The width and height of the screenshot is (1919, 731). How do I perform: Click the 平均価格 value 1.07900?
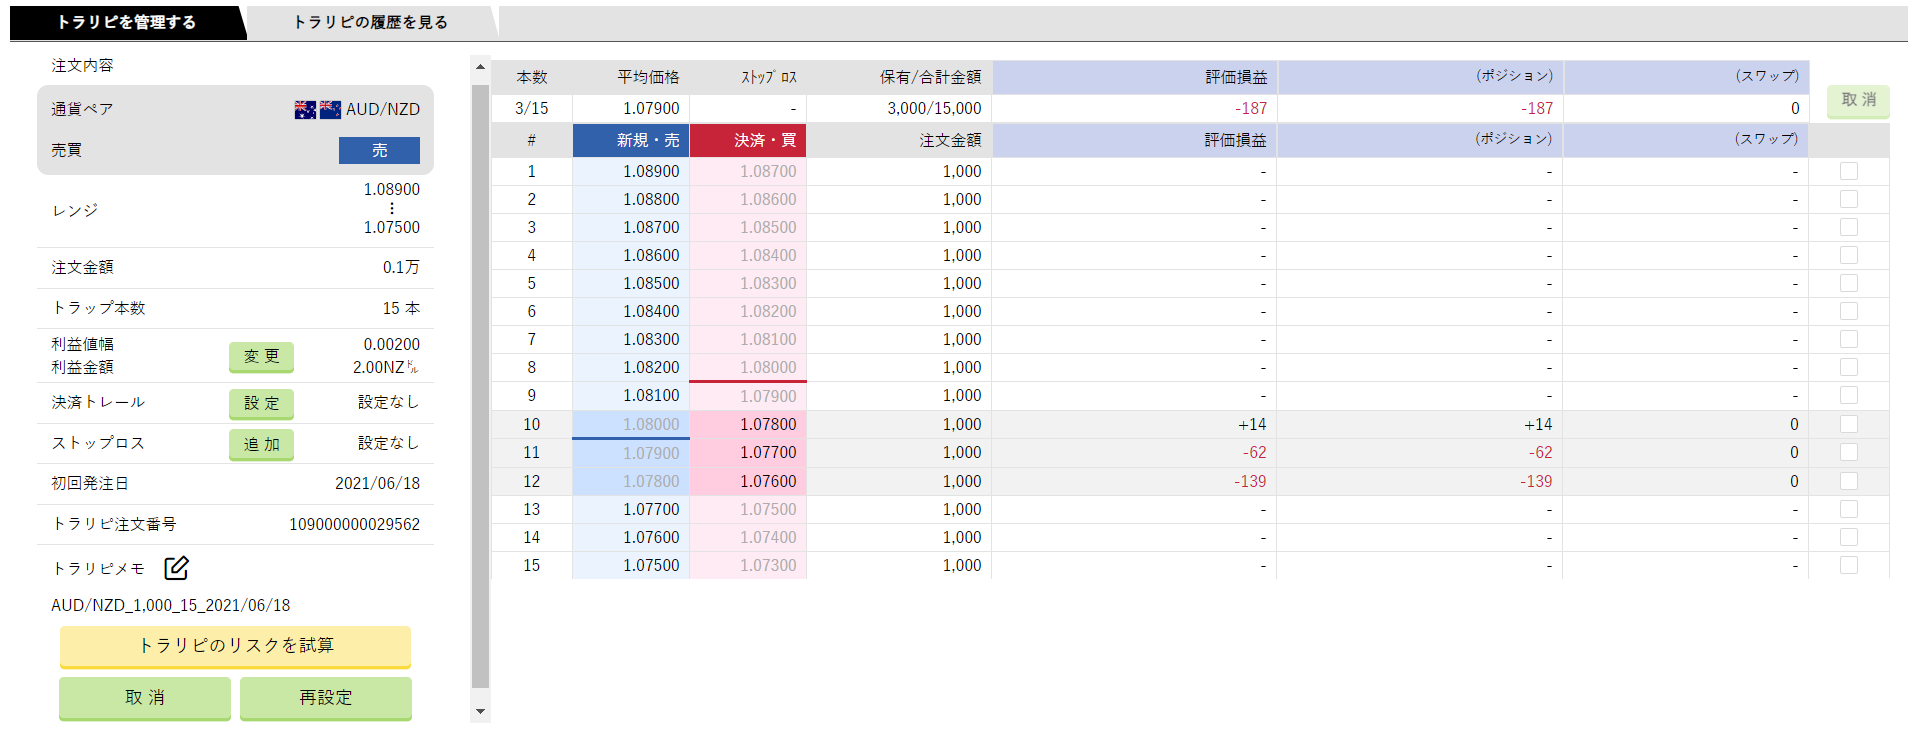651,108
